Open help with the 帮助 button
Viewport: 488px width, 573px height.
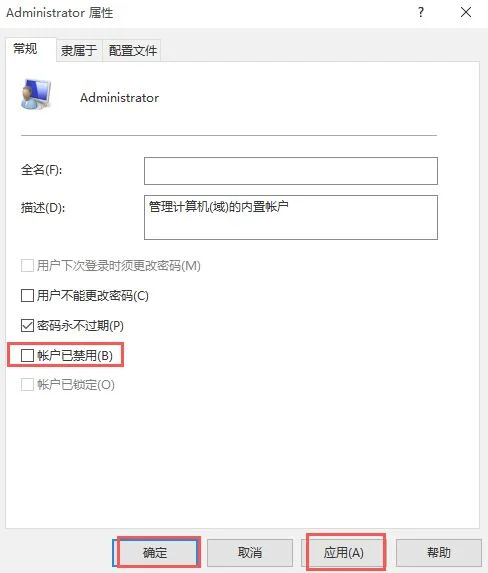(439, 553)
